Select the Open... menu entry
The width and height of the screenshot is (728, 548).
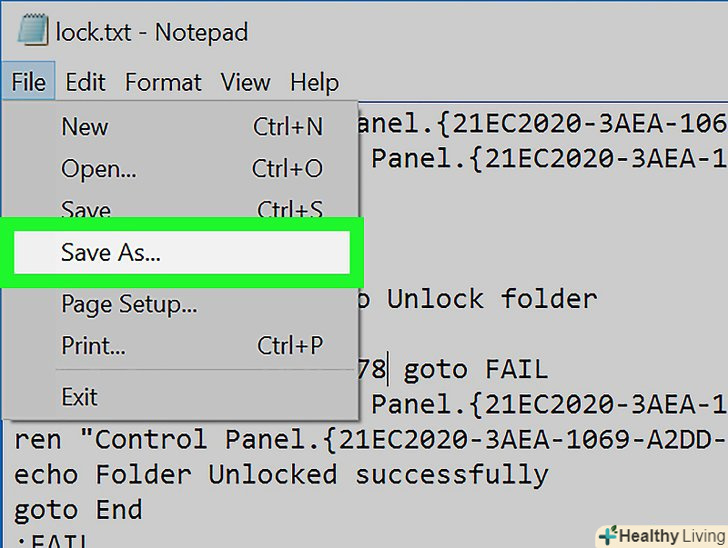click(99, 169)
